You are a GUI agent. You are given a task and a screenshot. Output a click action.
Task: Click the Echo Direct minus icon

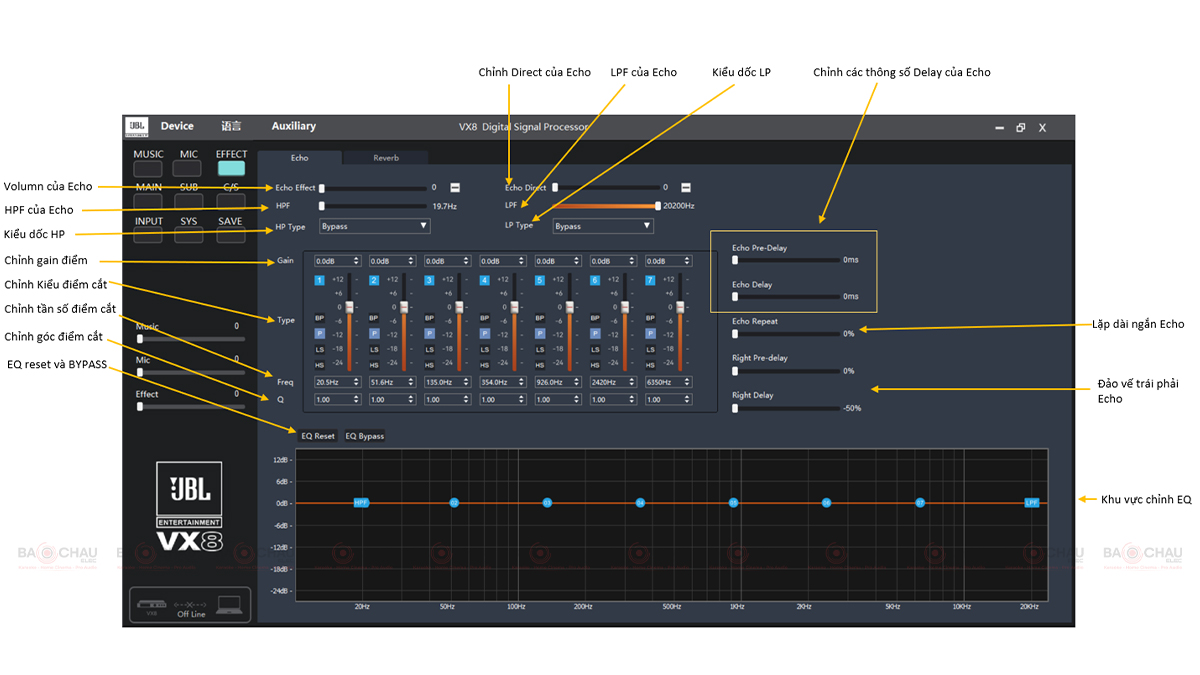pos(686,187)
